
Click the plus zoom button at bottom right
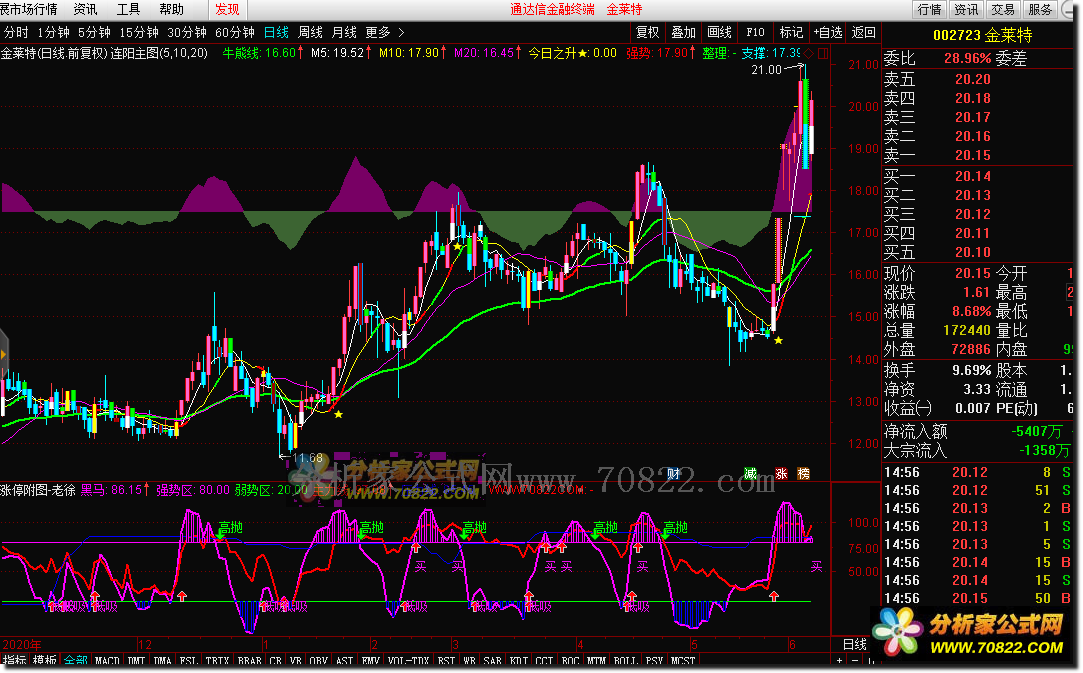[840, 661]
